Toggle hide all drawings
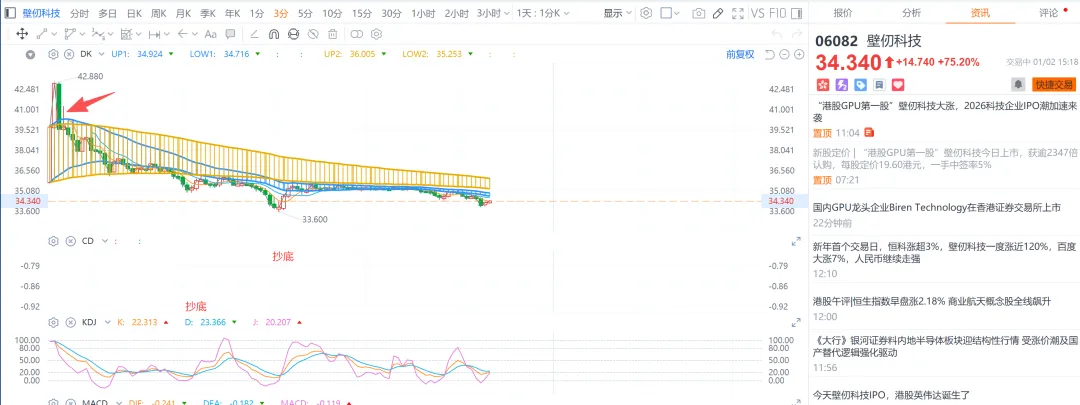The image size is (1080, 405). (x=313, y=33)
